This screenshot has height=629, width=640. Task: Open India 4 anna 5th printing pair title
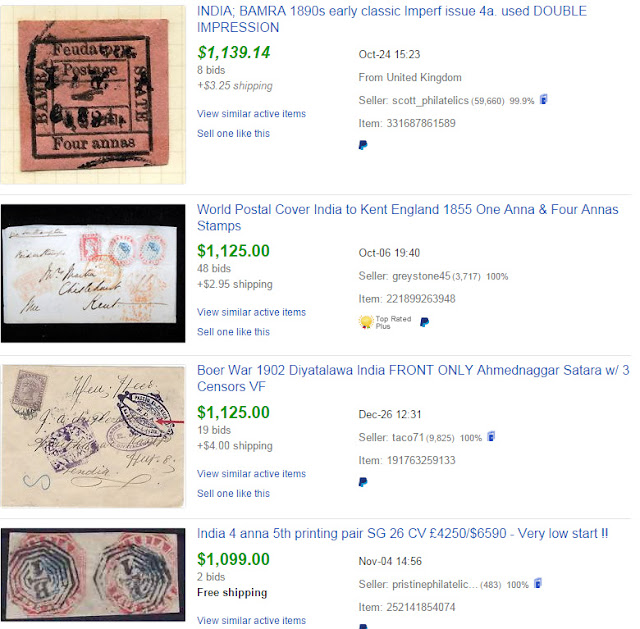[x=402, y=533]
